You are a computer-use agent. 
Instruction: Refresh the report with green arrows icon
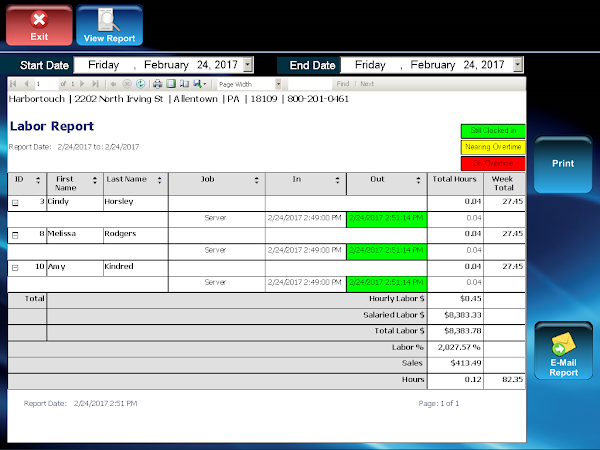click(140, 84)
